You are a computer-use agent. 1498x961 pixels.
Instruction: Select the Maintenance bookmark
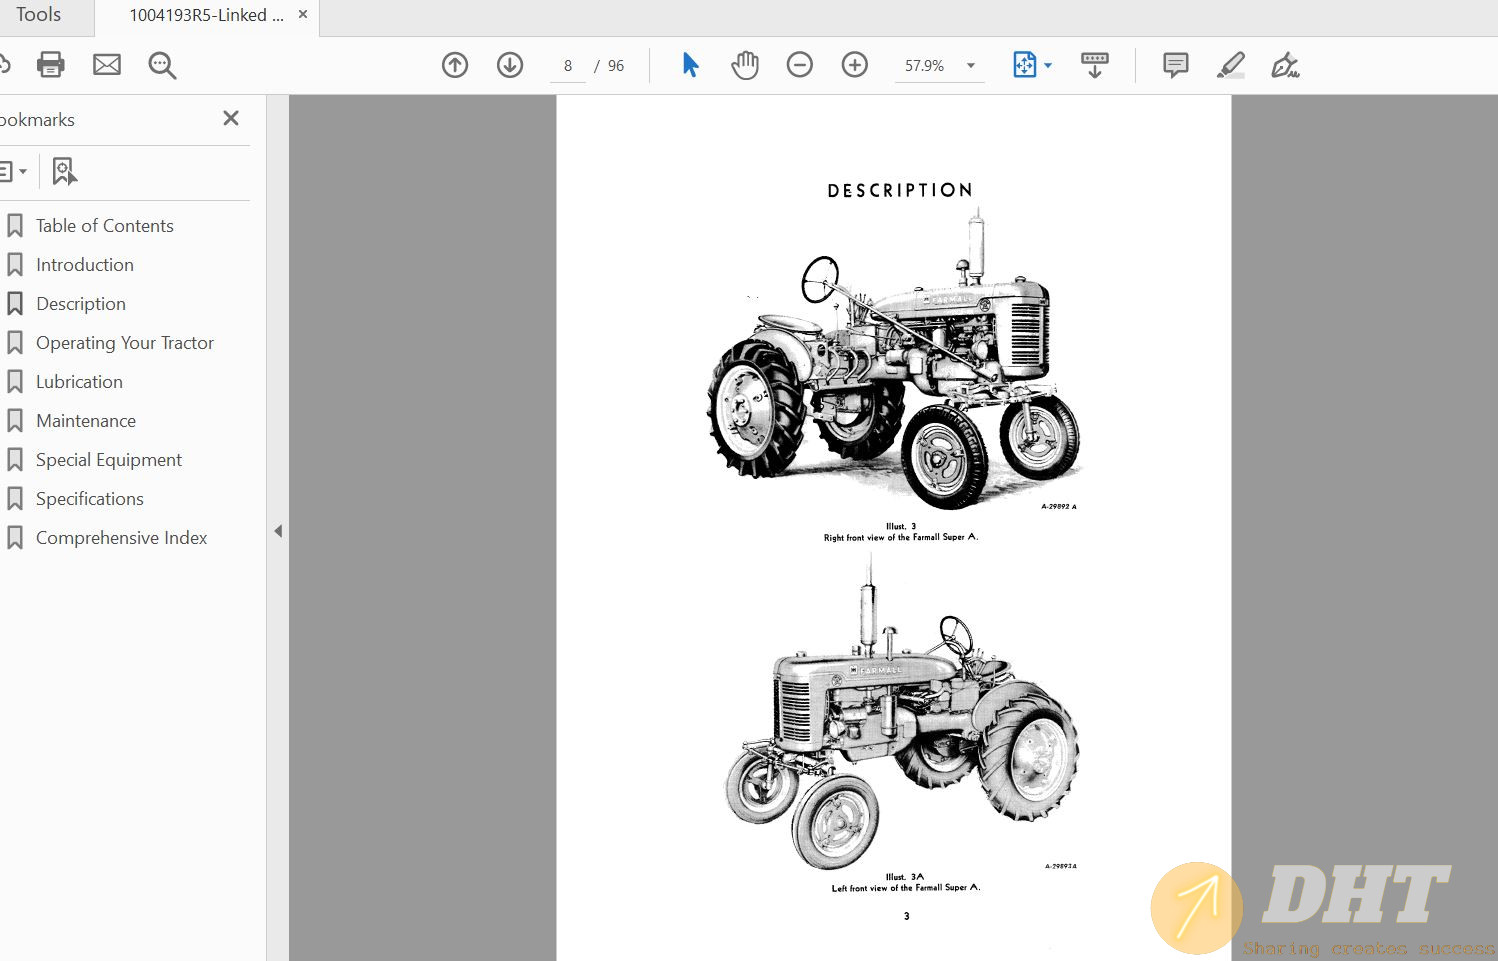tap(86, 421)
